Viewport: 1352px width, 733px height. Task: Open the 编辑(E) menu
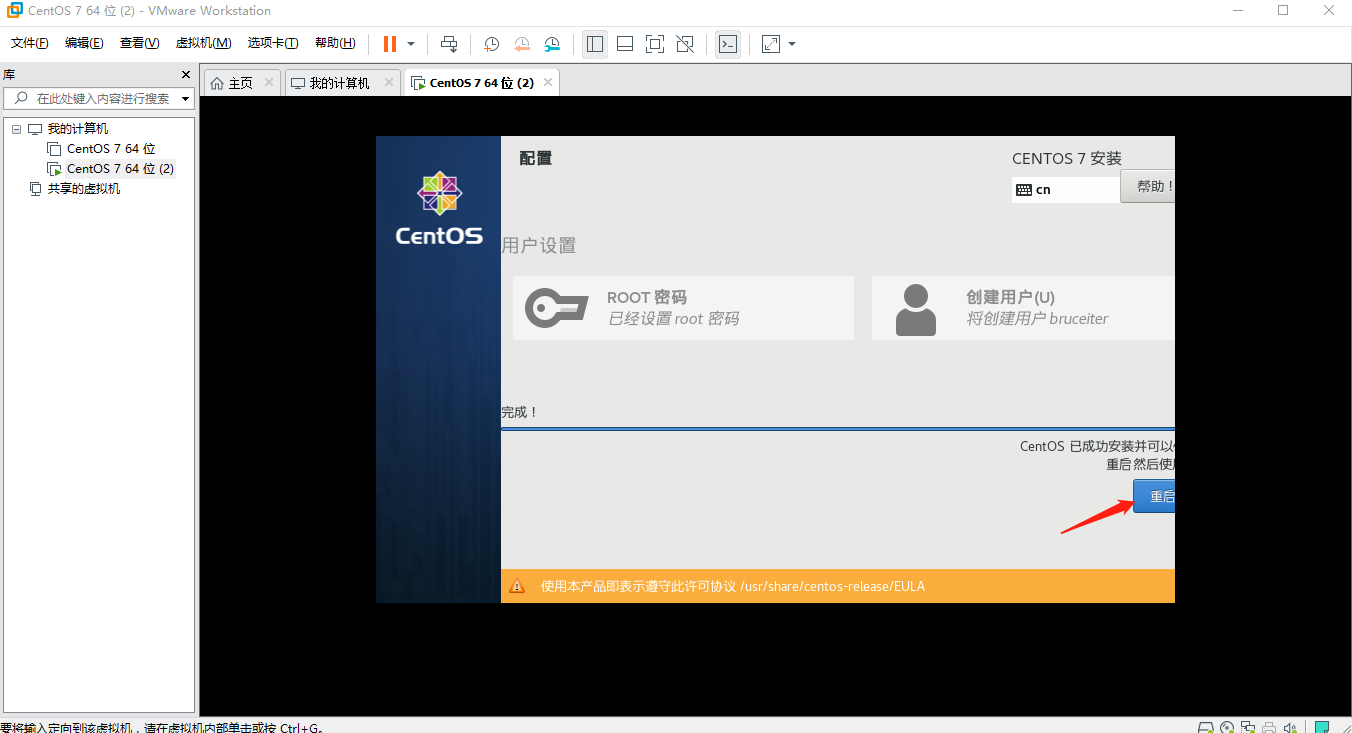[x=84, y=43]
